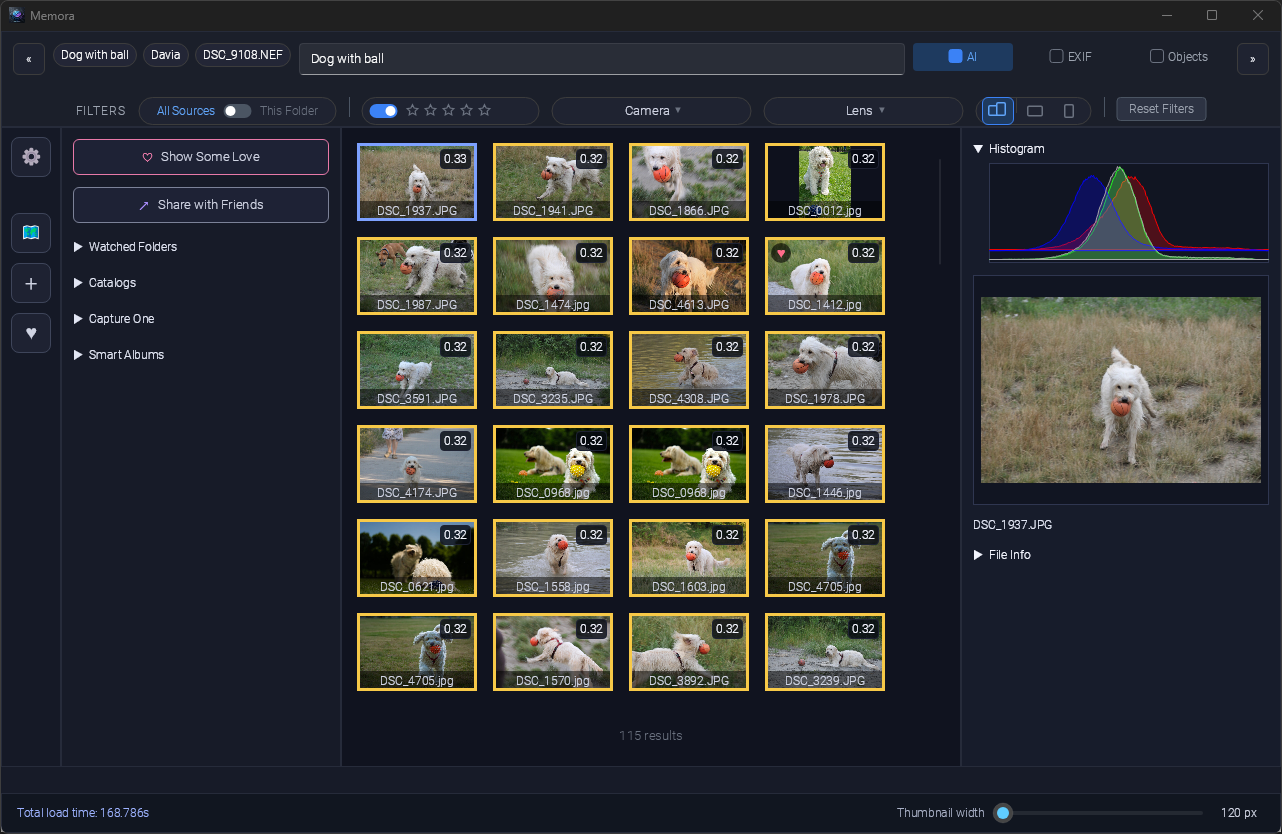This screenshot has width=1282, height=834.
Task: Open favorites via the heart sidebar icon
Action: tap(30, 333)
